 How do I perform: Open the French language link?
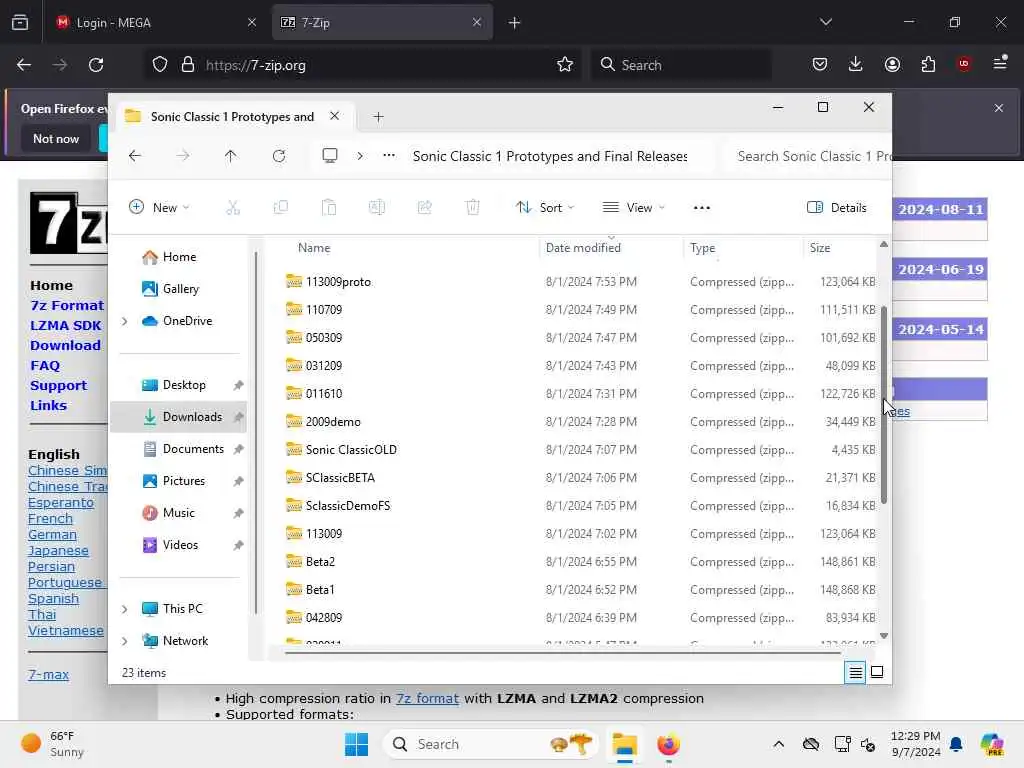tap(50, 519)
